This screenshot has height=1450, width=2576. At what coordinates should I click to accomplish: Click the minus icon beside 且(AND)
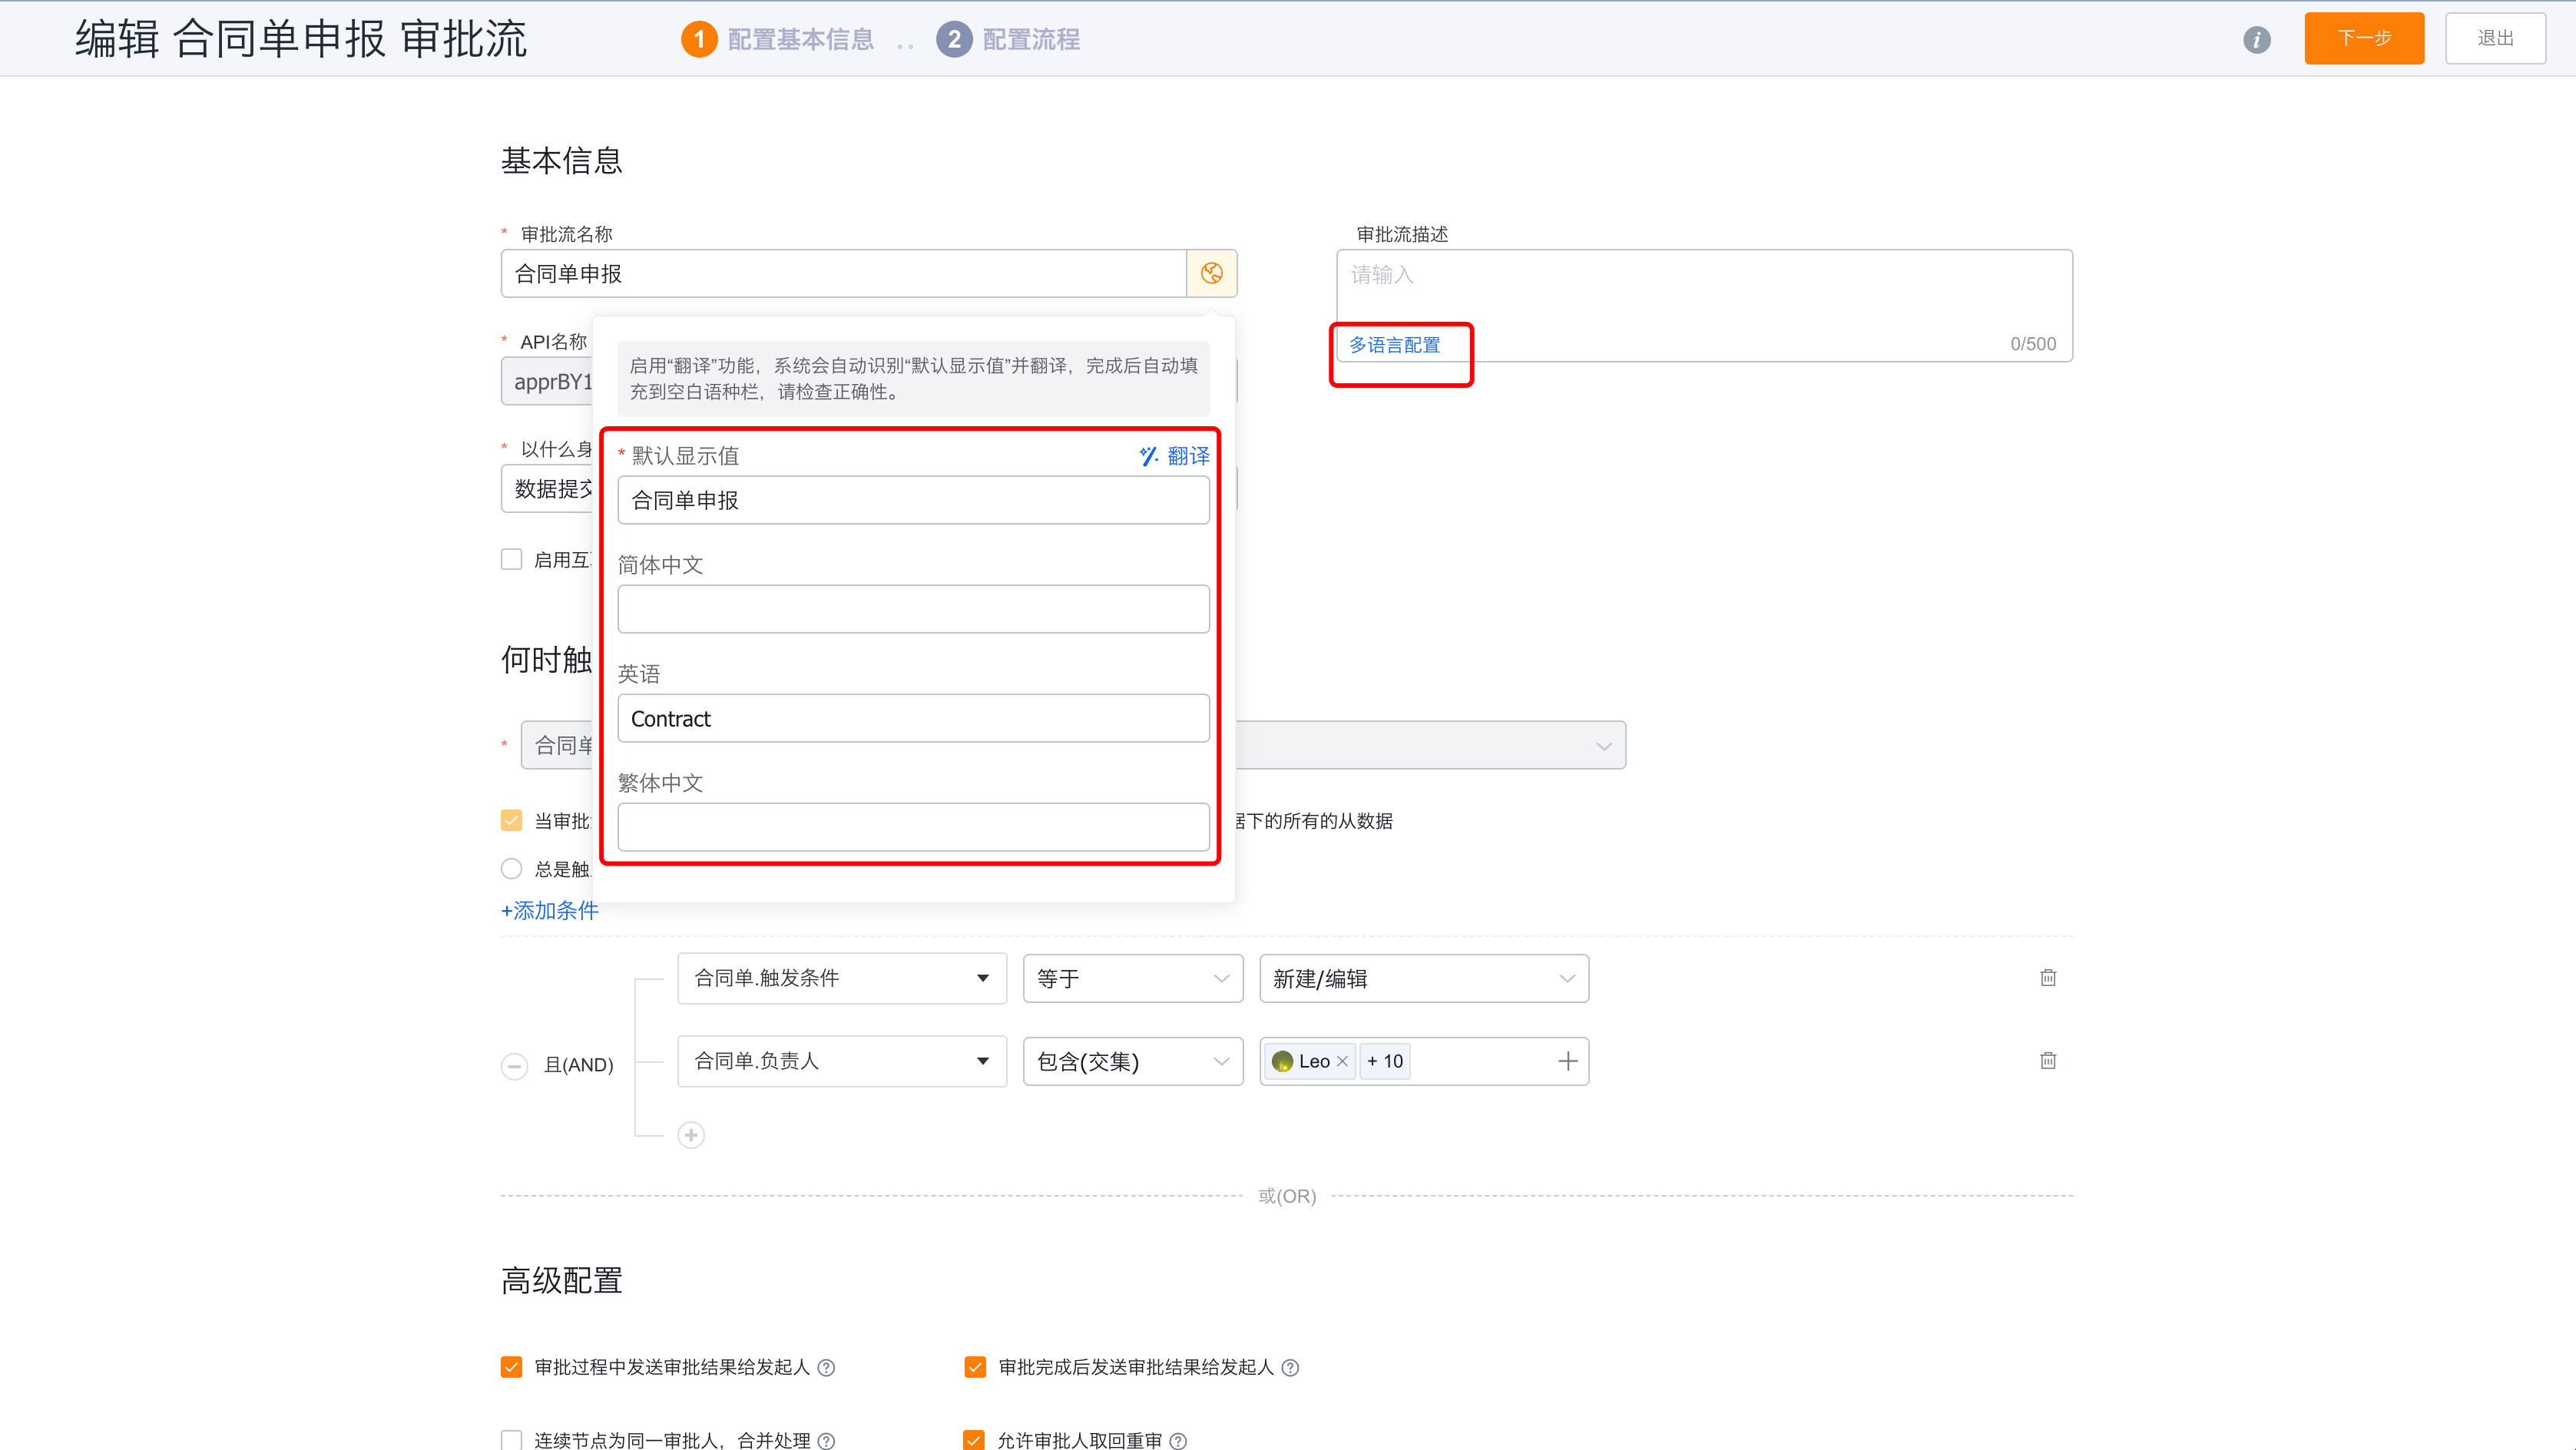(514, 1065)
